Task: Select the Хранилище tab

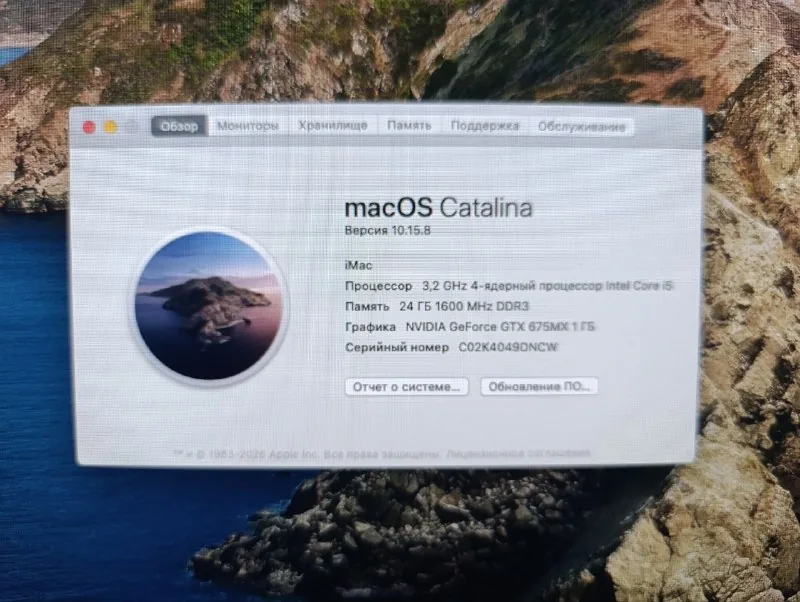Action: click(x=333, y=126)
